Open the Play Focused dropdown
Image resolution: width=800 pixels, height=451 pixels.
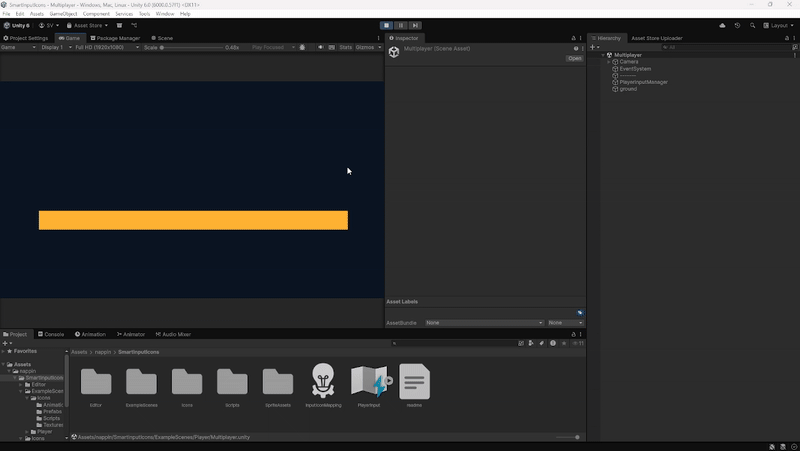(273, 47)
